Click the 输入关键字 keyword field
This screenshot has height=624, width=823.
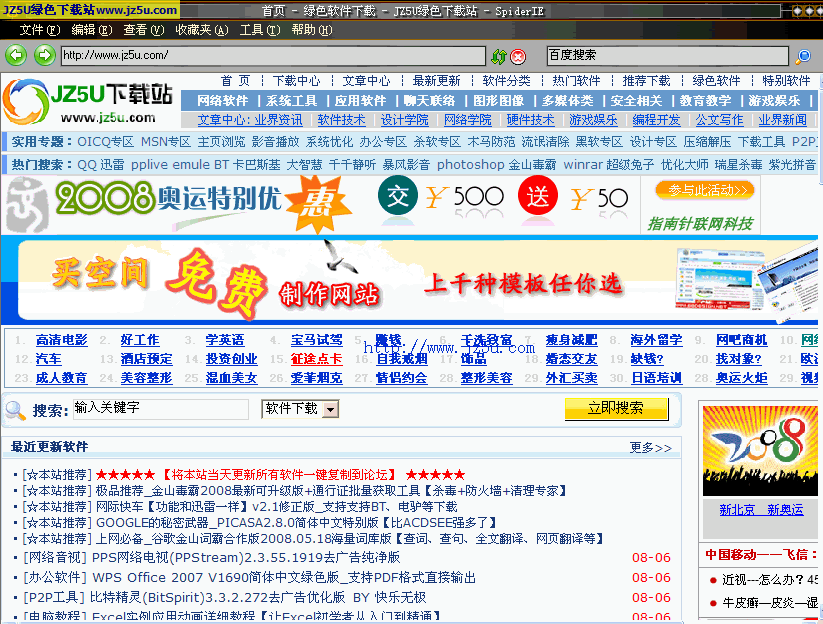coord(161,409)
